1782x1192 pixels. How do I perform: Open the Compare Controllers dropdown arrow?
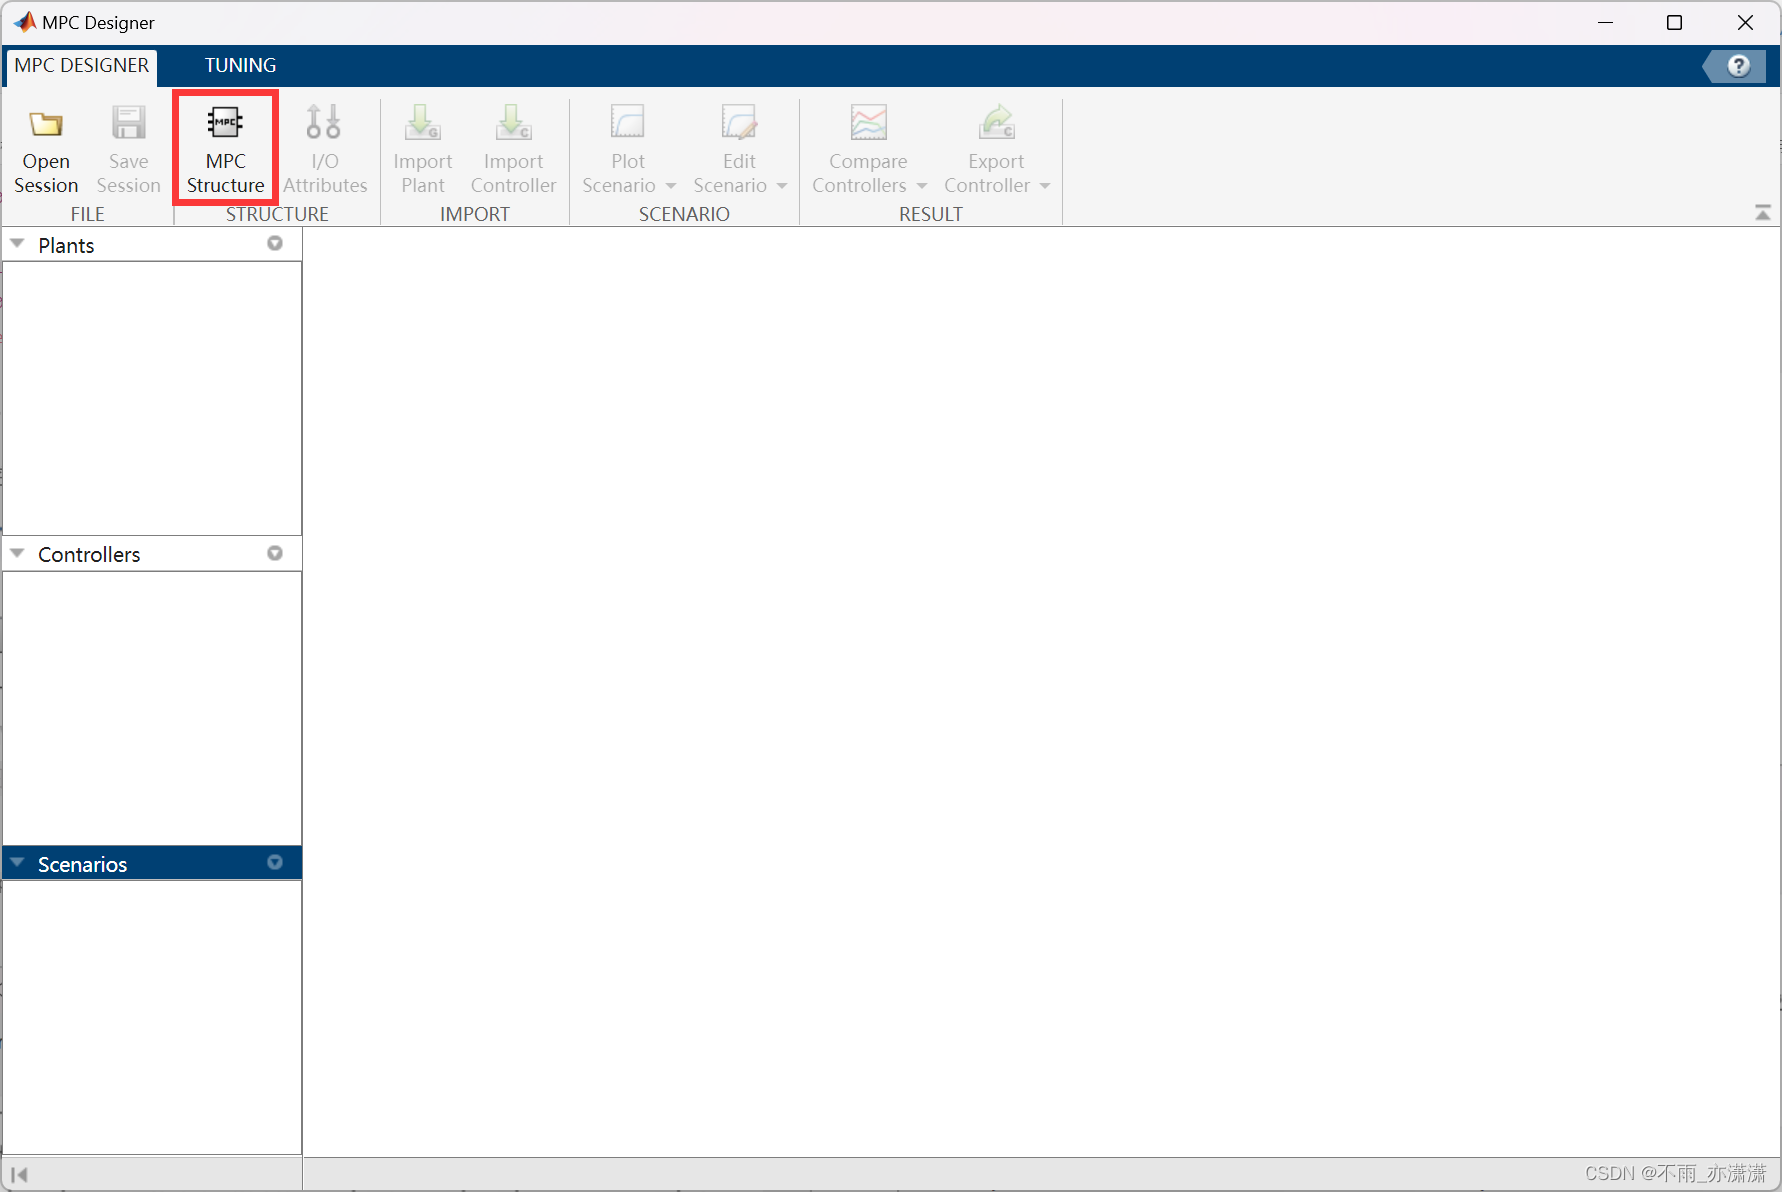922,186
